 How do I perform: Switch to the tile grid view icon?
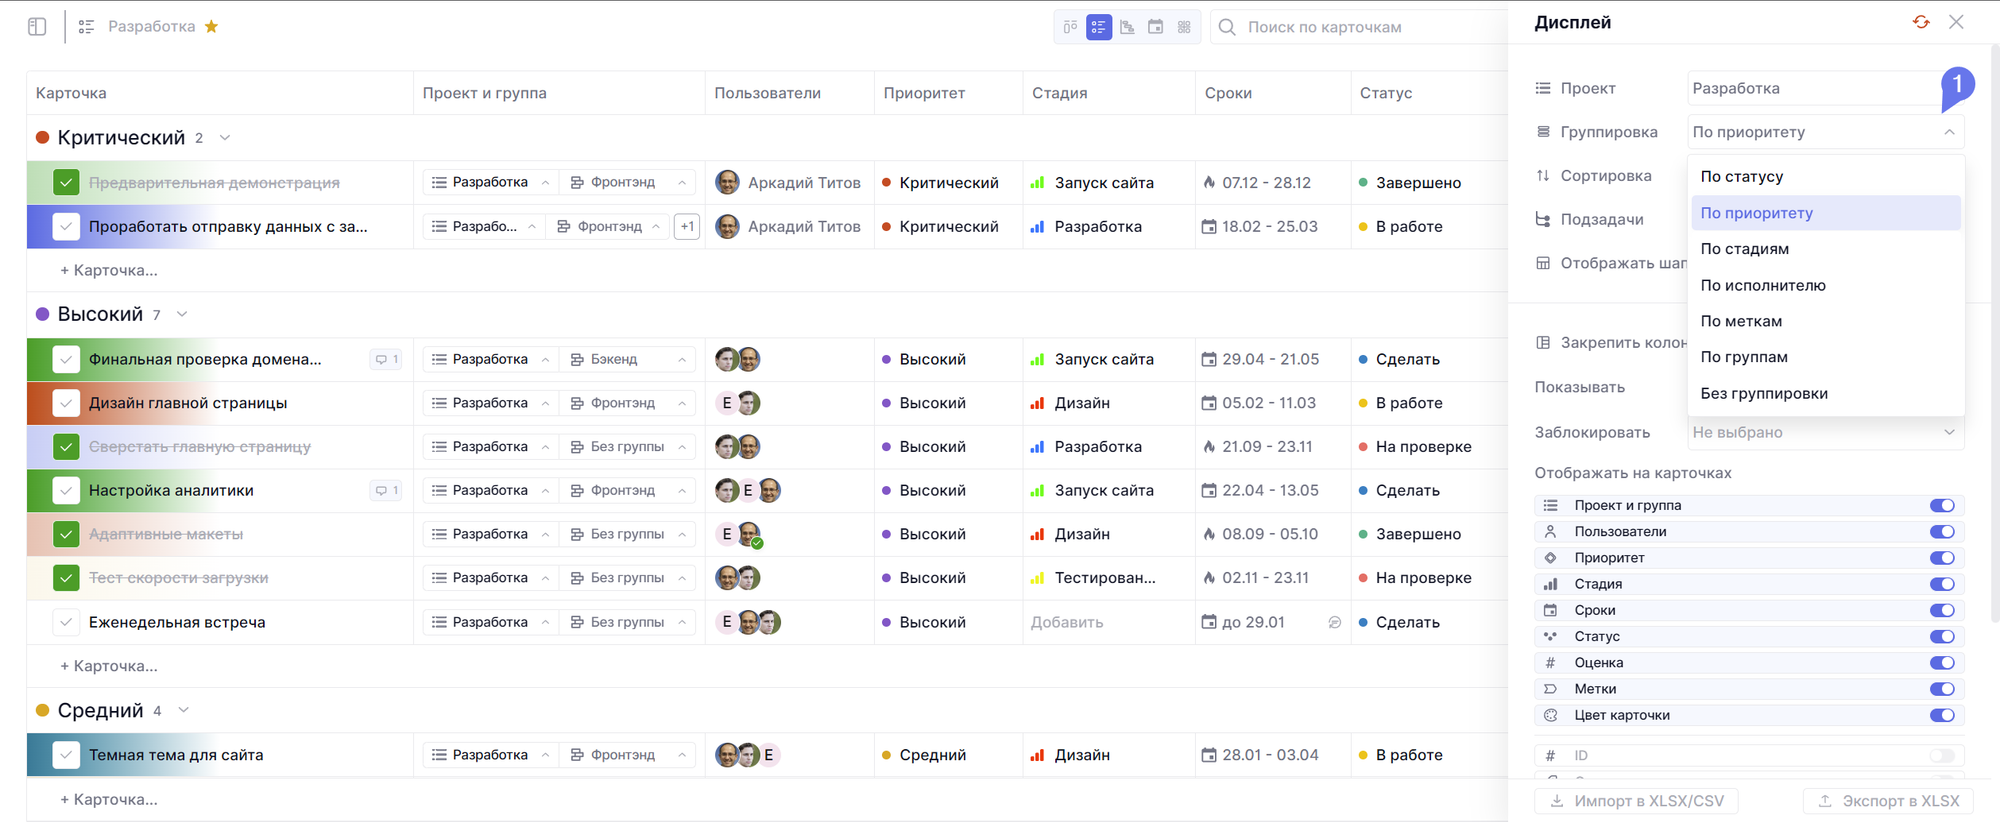(1184, 27)
